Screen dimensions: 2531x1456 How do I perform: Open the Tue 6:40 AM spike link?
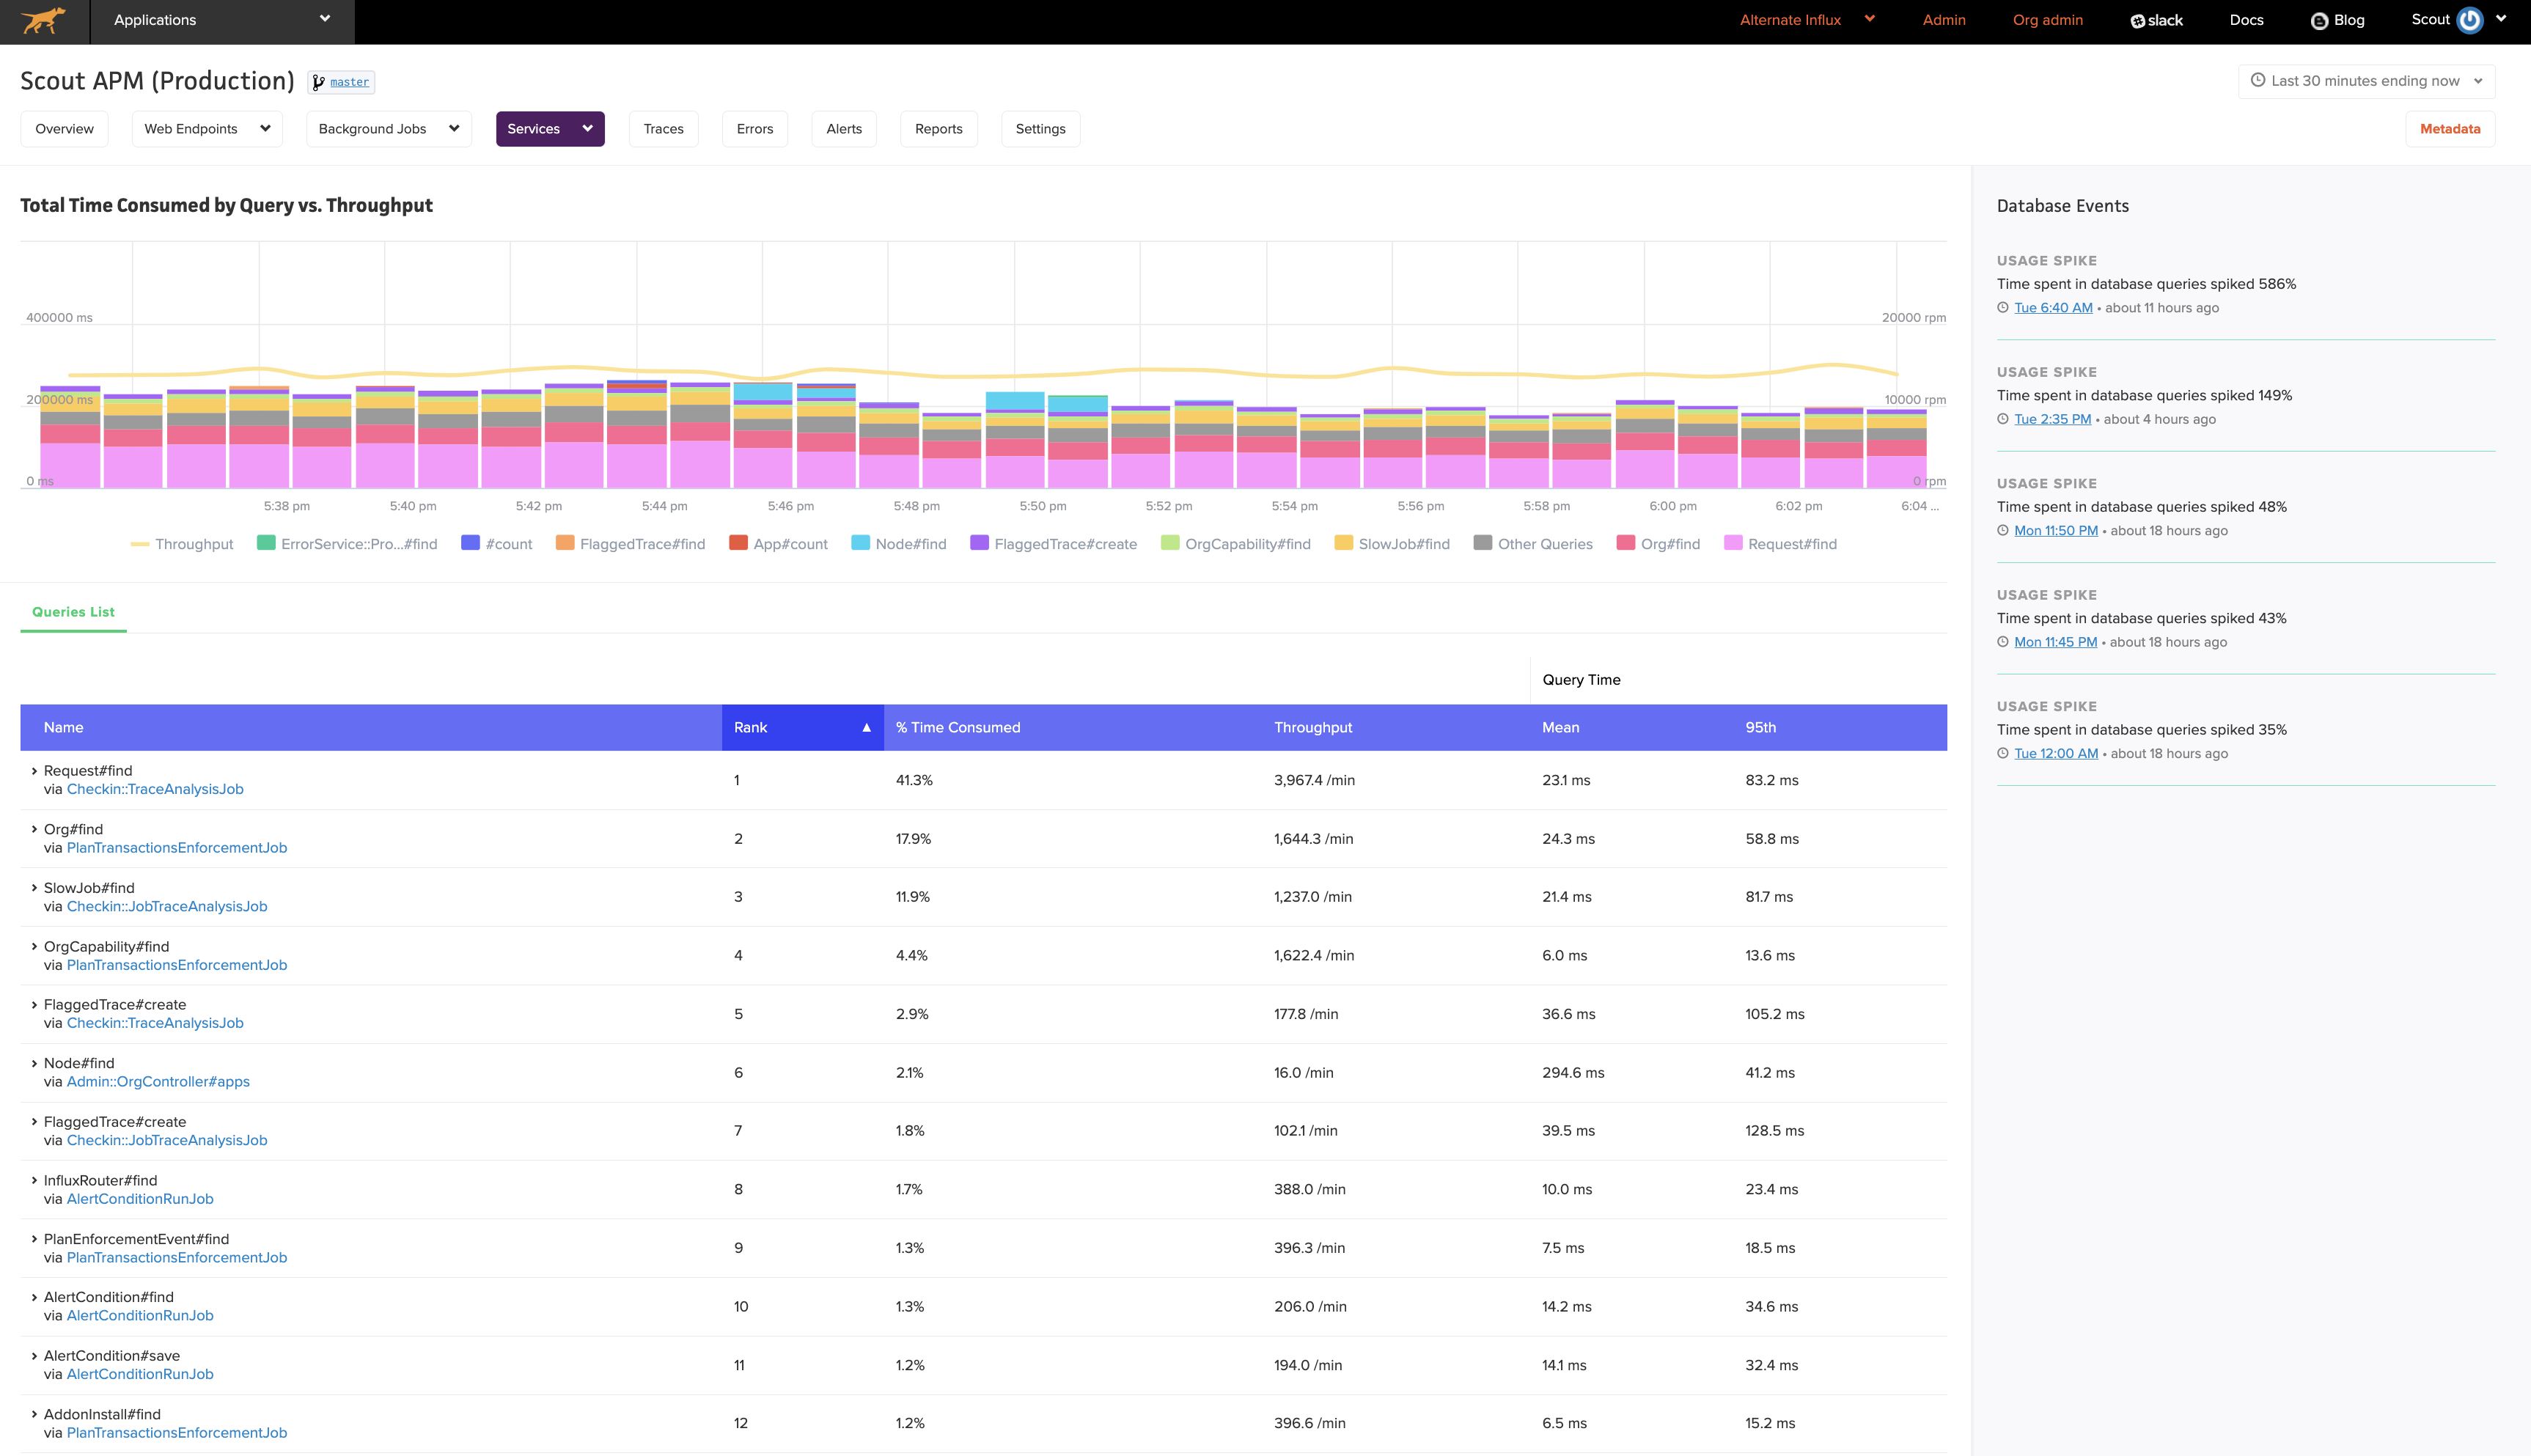click(2053, 308)
